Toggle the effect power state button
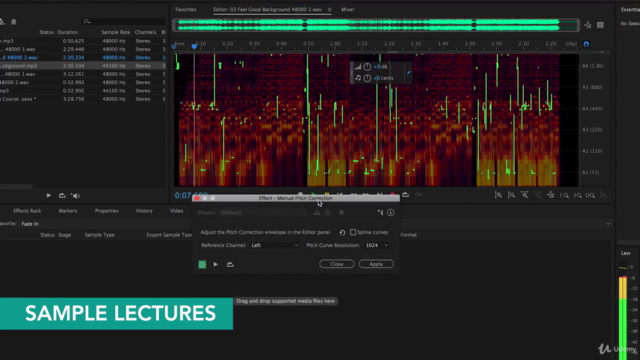 point(202,264)
